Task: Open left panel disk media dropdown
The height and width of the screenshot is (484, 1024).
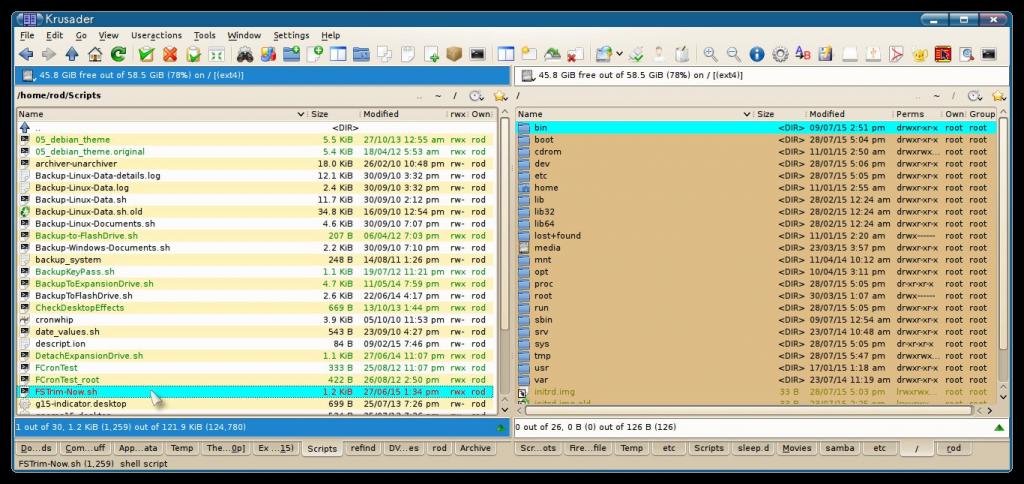Action: 26,75
